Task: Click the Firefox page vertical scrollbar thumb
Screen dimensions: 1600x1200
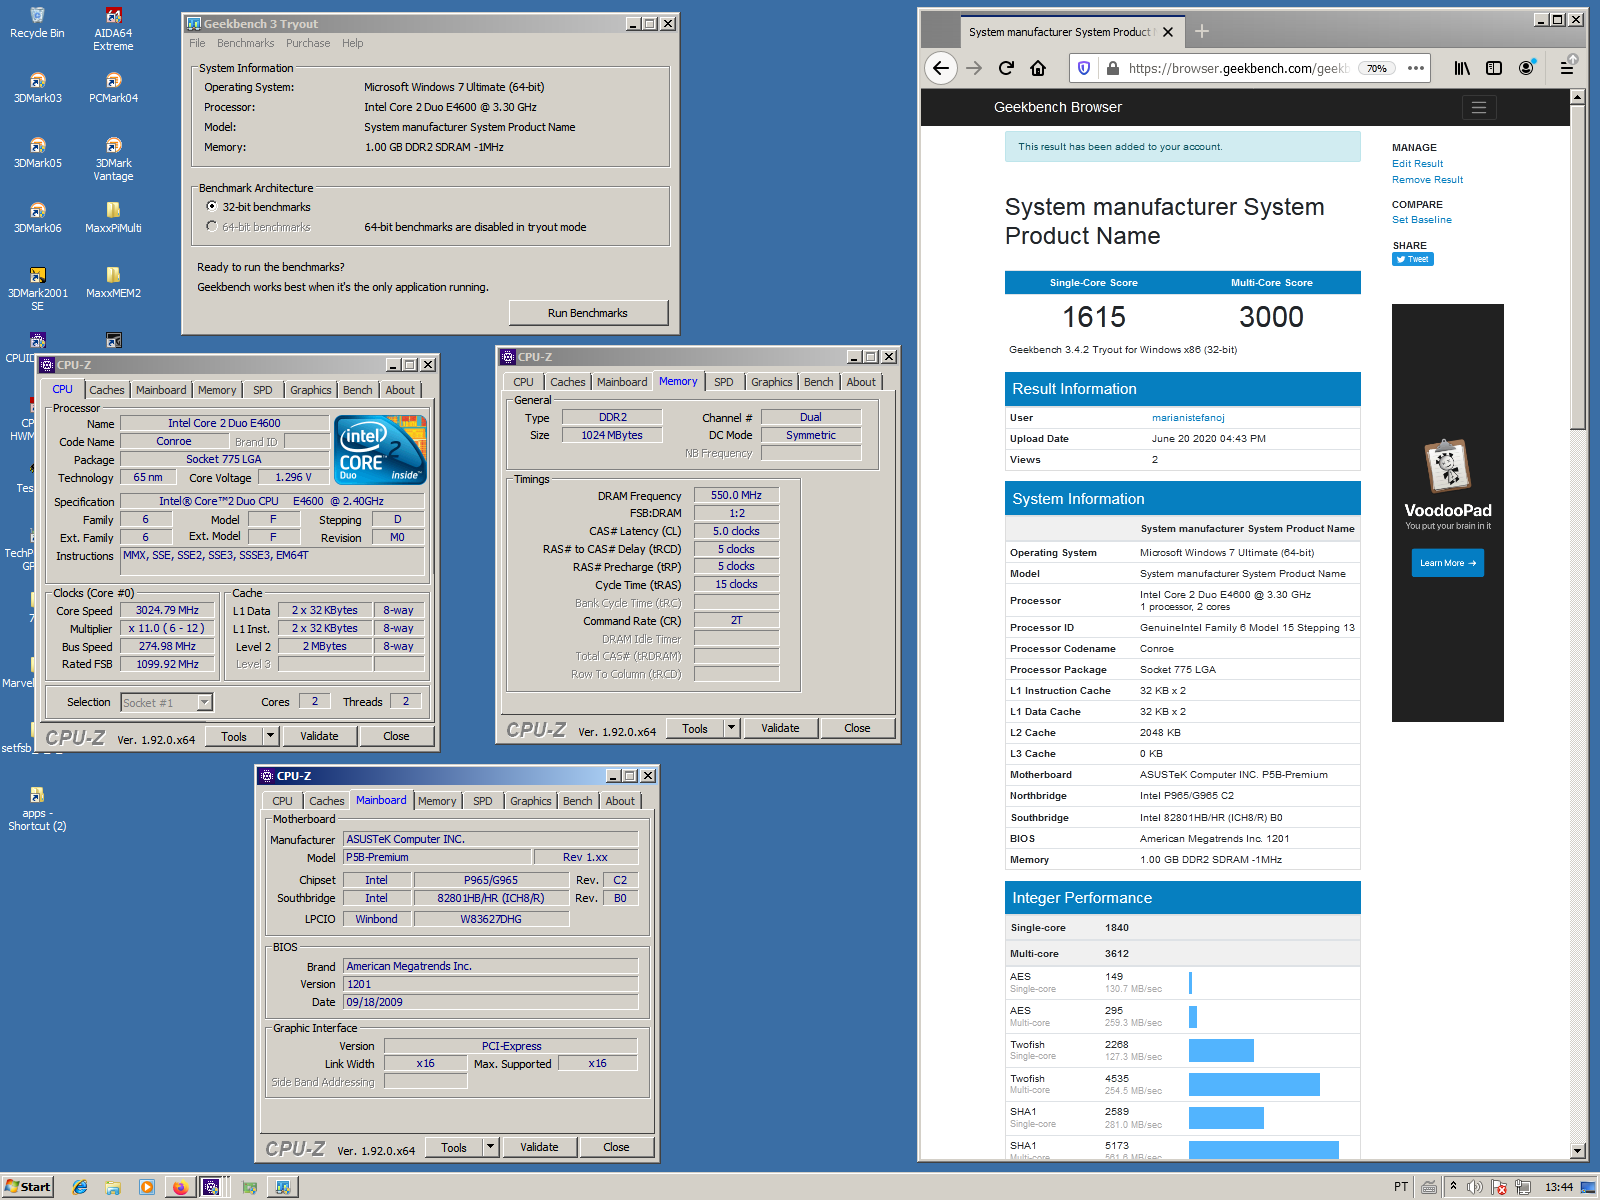Action: click(1578, 267)
